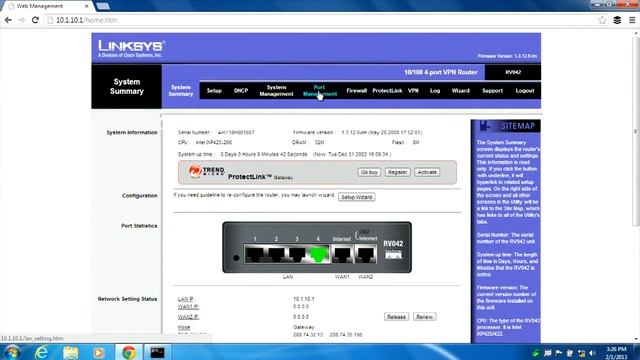The image size is (640, 360).
Task: Click the serial number value
Action: point(236,132)
